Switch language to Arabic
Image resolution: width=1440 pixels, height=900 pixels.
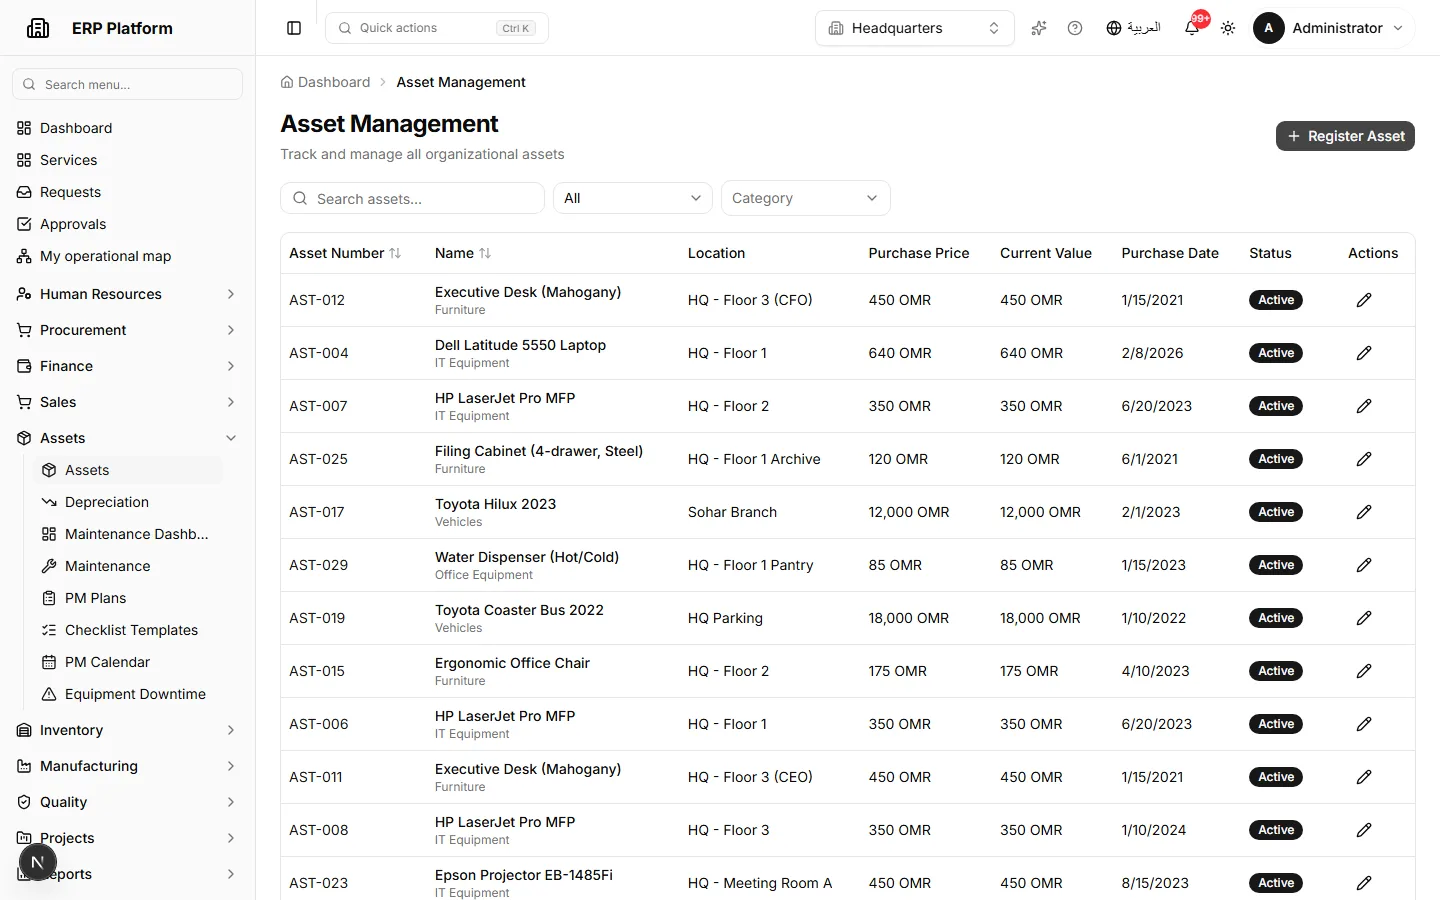1133,28
